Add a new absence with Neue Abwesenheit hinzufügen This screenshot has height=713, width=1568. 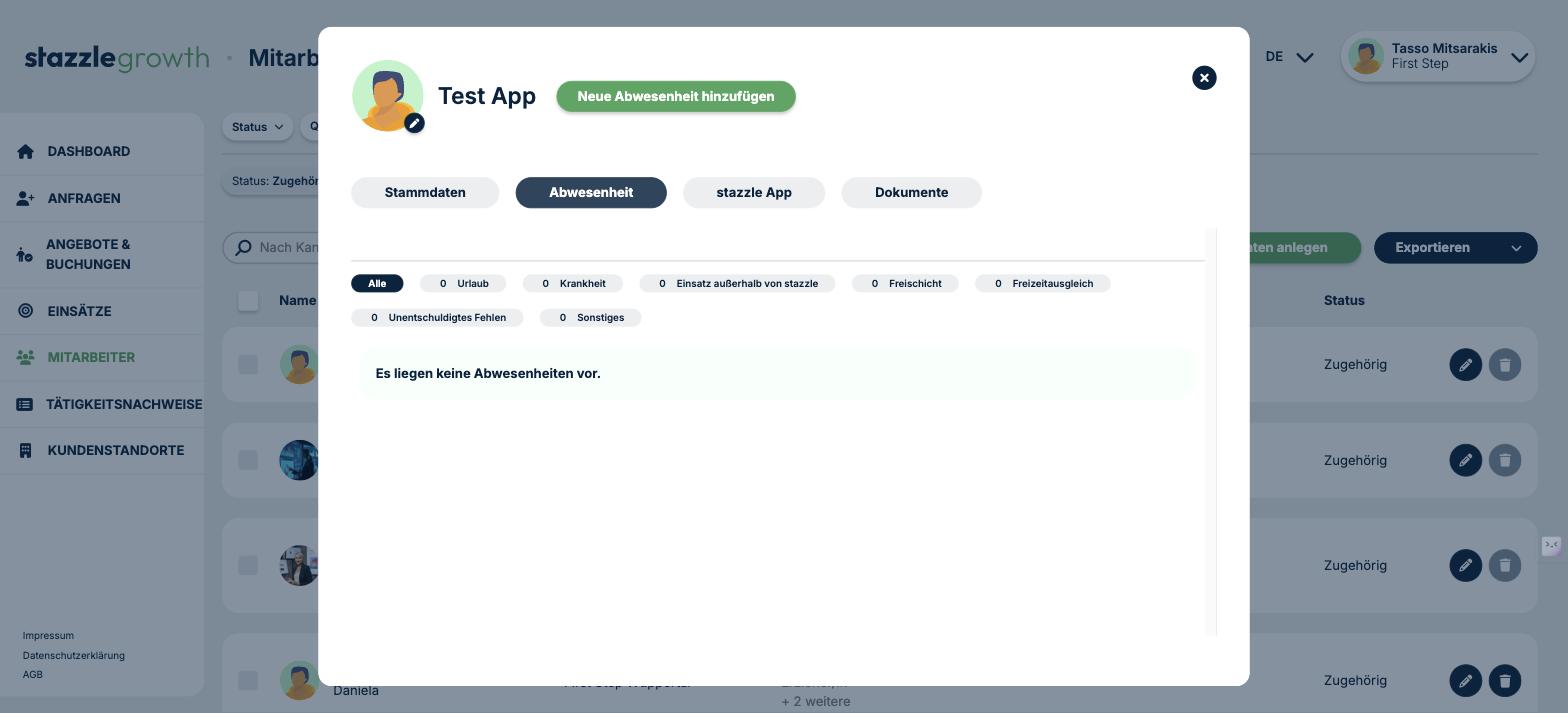[x=676, y=96]
